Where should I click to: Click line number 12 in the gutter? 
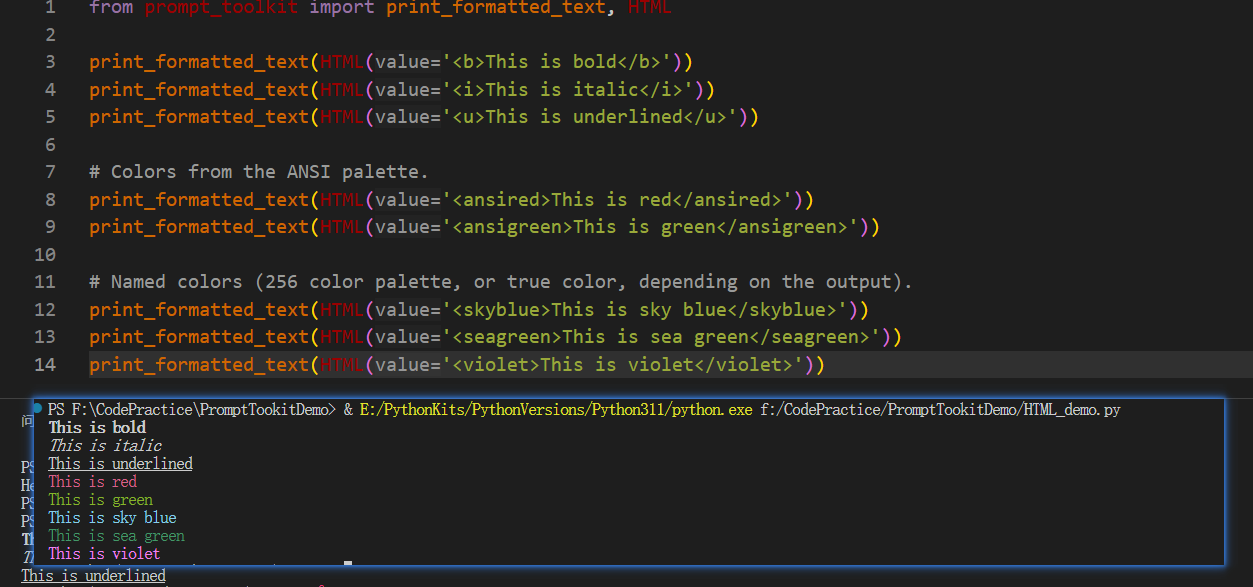click(x=45, y=310)
